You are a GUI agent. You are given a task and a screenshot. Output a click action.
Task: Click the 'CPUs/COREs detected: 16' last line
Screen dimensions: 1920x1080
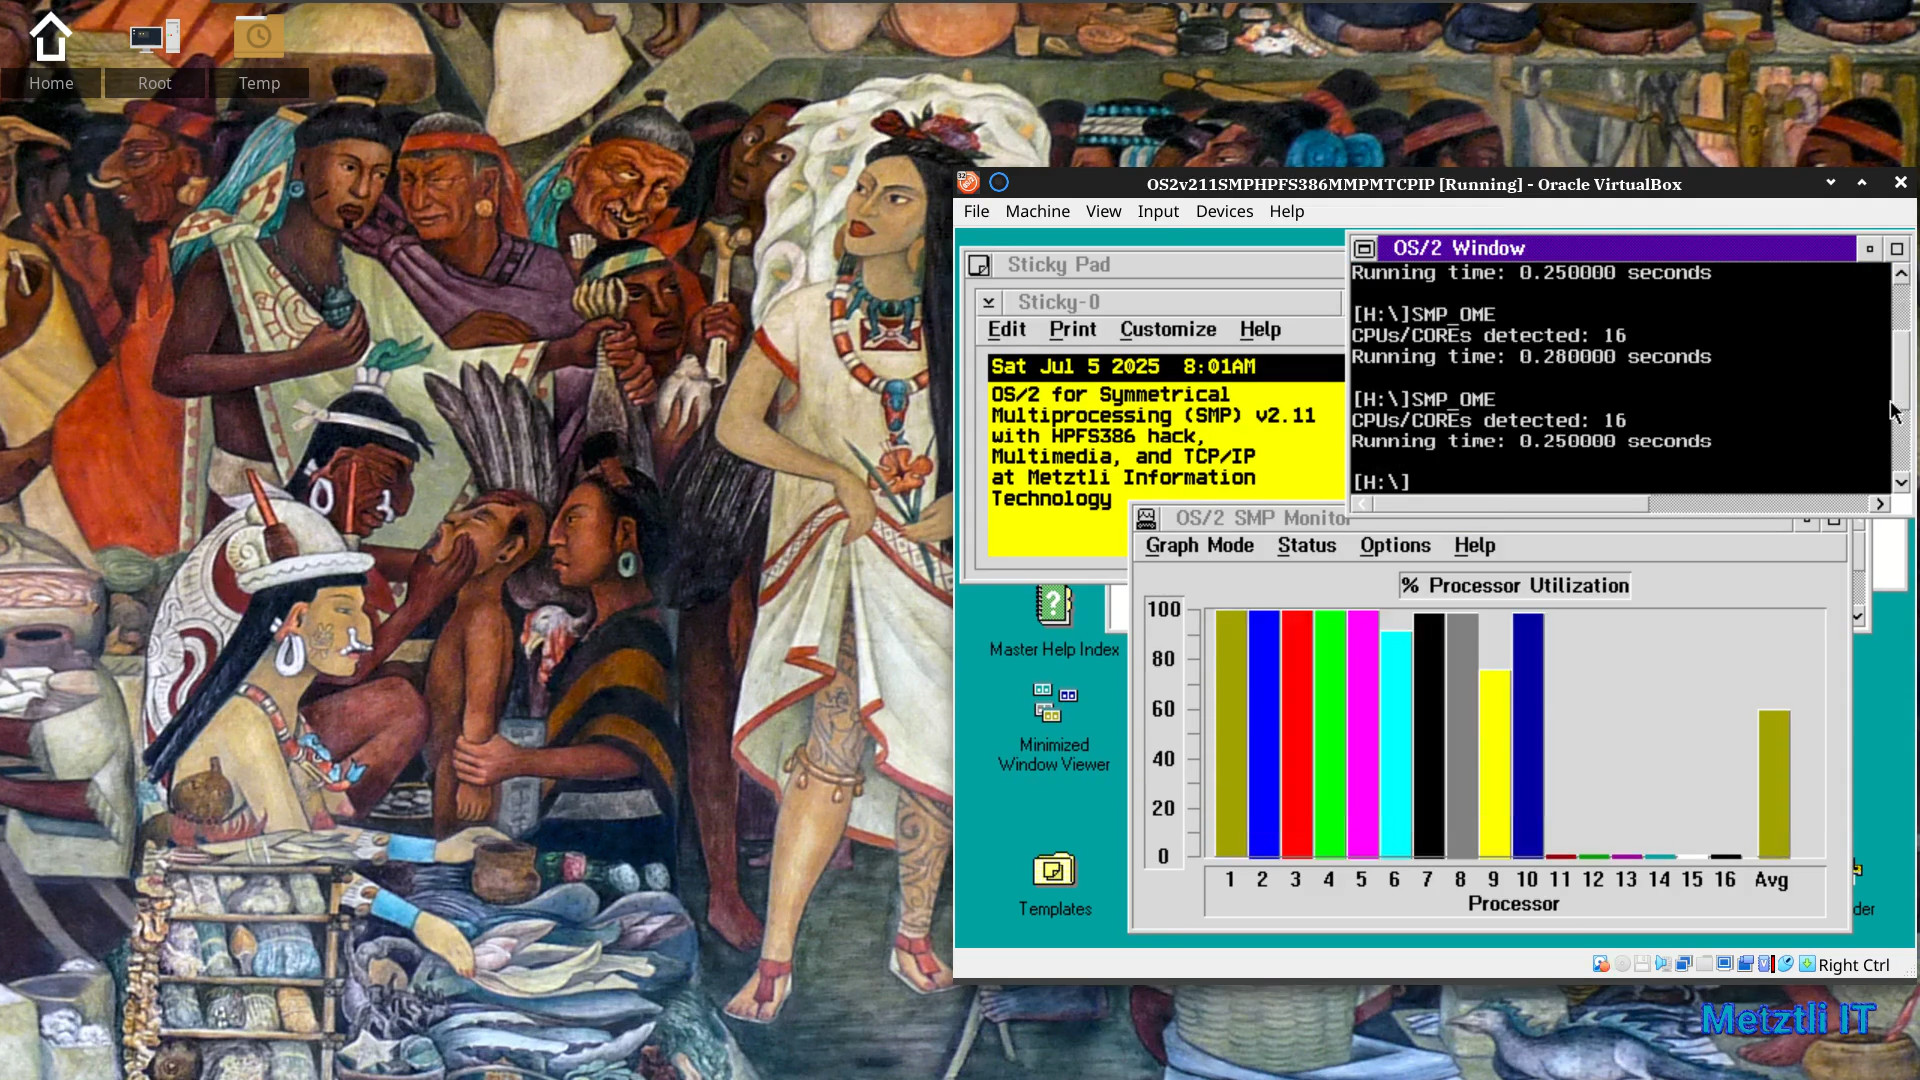point(1488,421)
